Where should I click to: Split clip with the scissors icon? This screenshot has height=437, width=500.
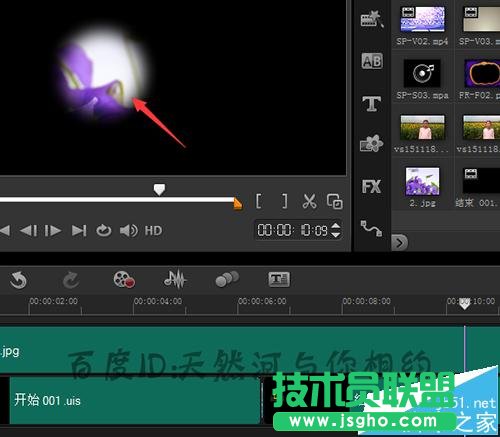tap(309, 201)
